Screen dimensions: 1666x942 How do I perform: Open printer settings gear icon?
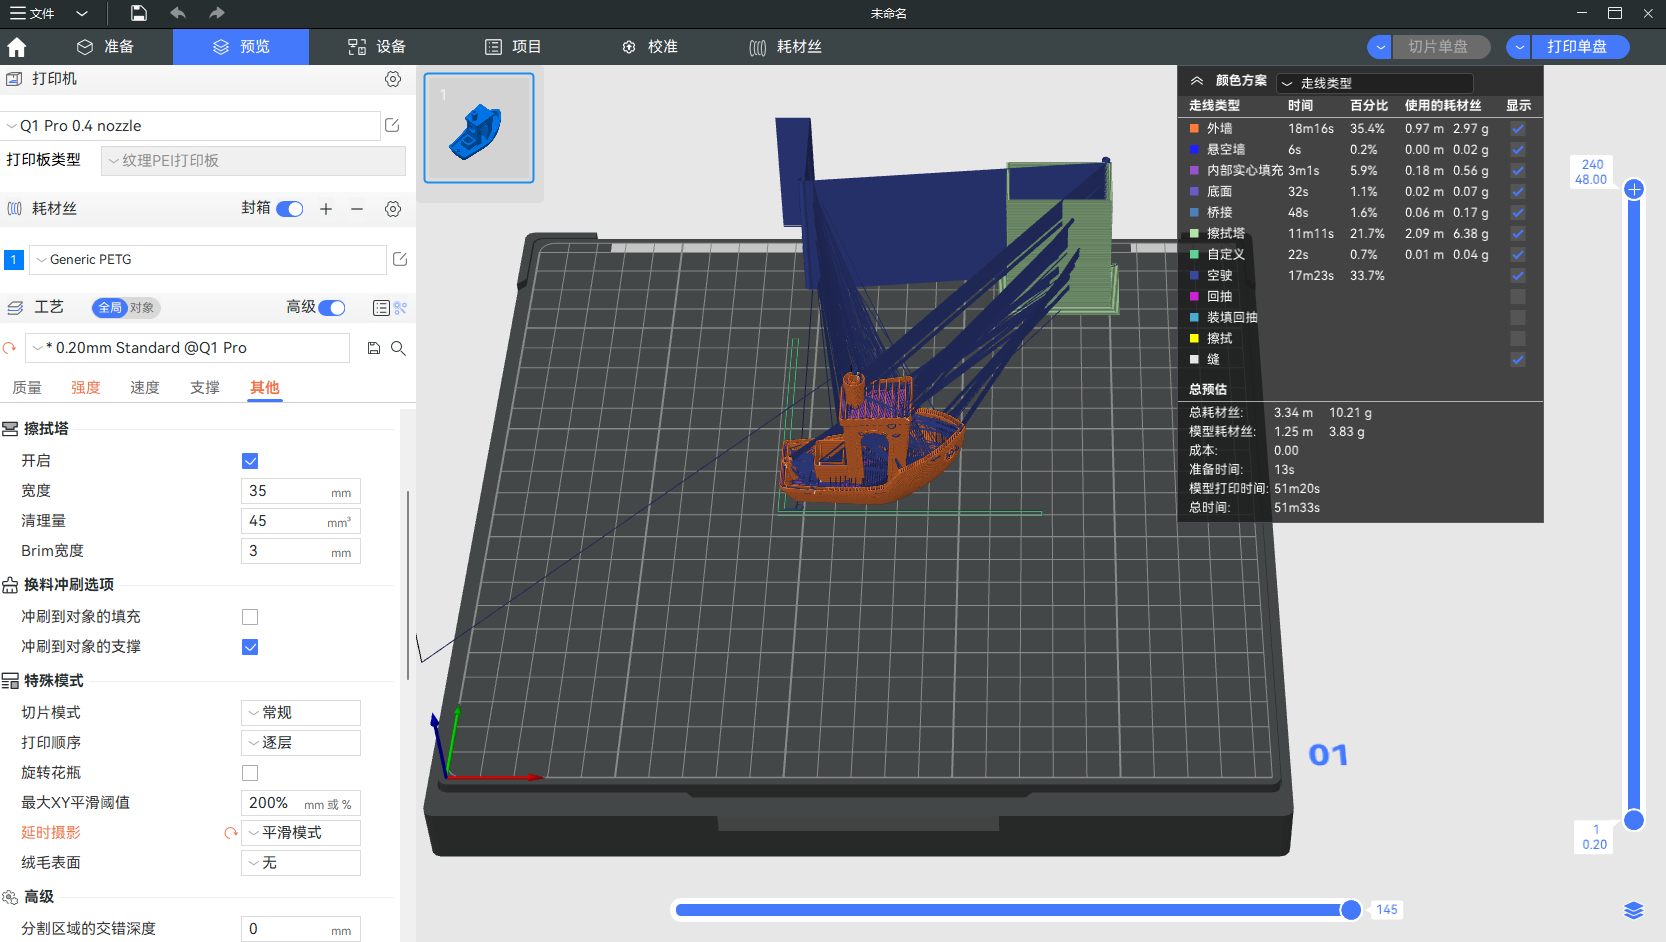click(x=393, y=79)
